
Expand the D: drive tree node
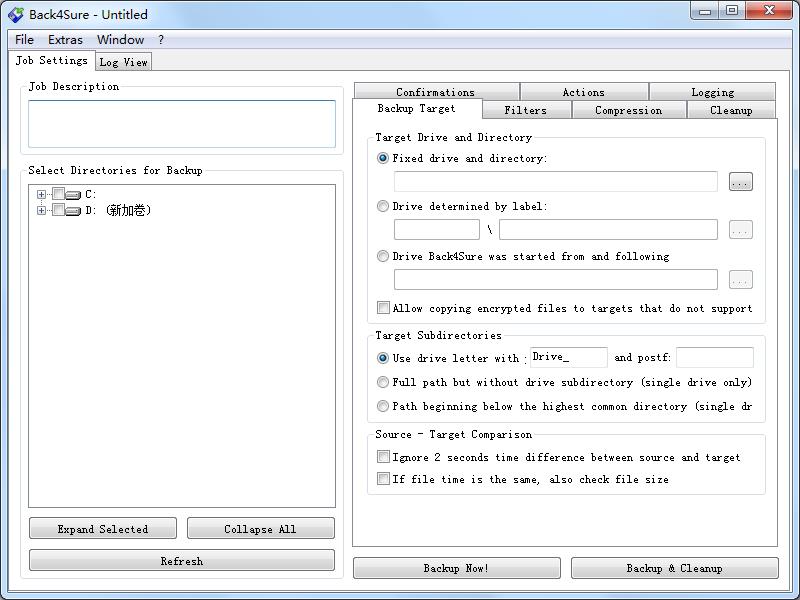point(41,210)
